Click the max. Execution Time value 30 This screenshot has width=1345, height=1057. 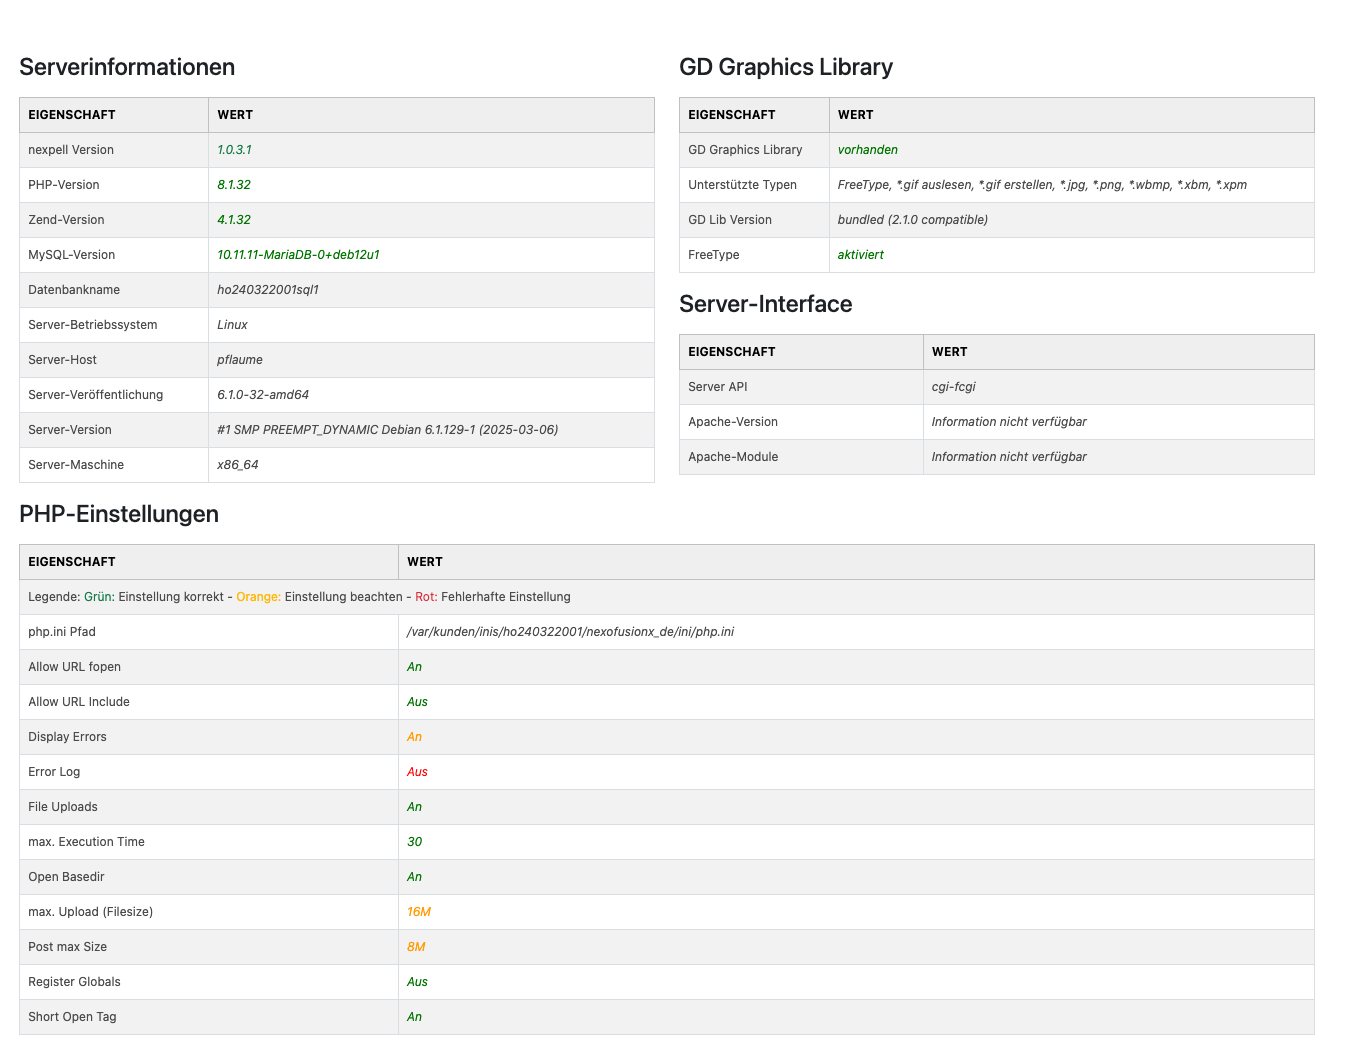coord(414,842)
